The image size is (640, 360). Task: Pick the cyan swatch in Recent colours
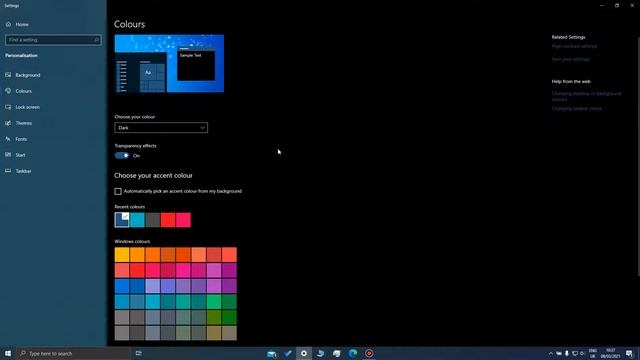[x=137, y=220]
